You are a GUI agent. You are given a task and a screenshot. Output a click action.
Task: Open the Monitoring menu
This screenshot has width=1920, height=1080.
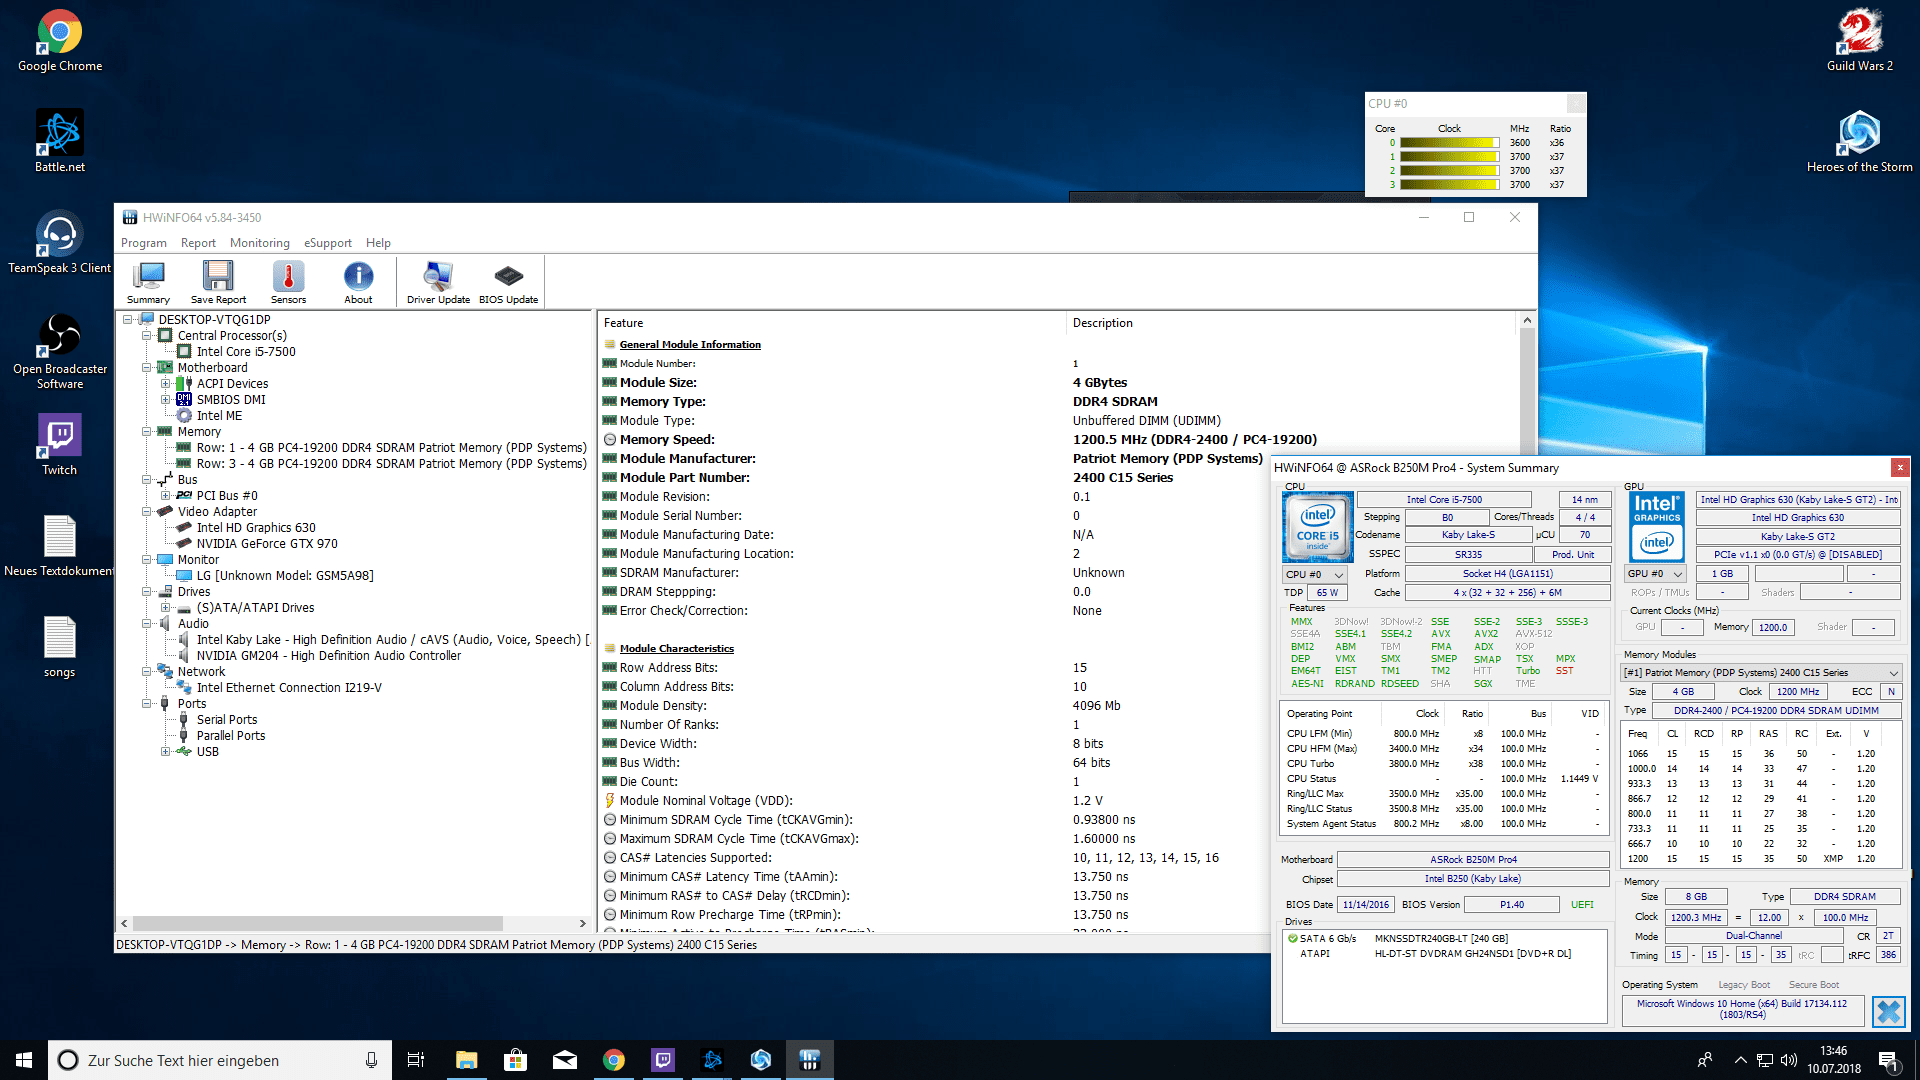point(259,243)
